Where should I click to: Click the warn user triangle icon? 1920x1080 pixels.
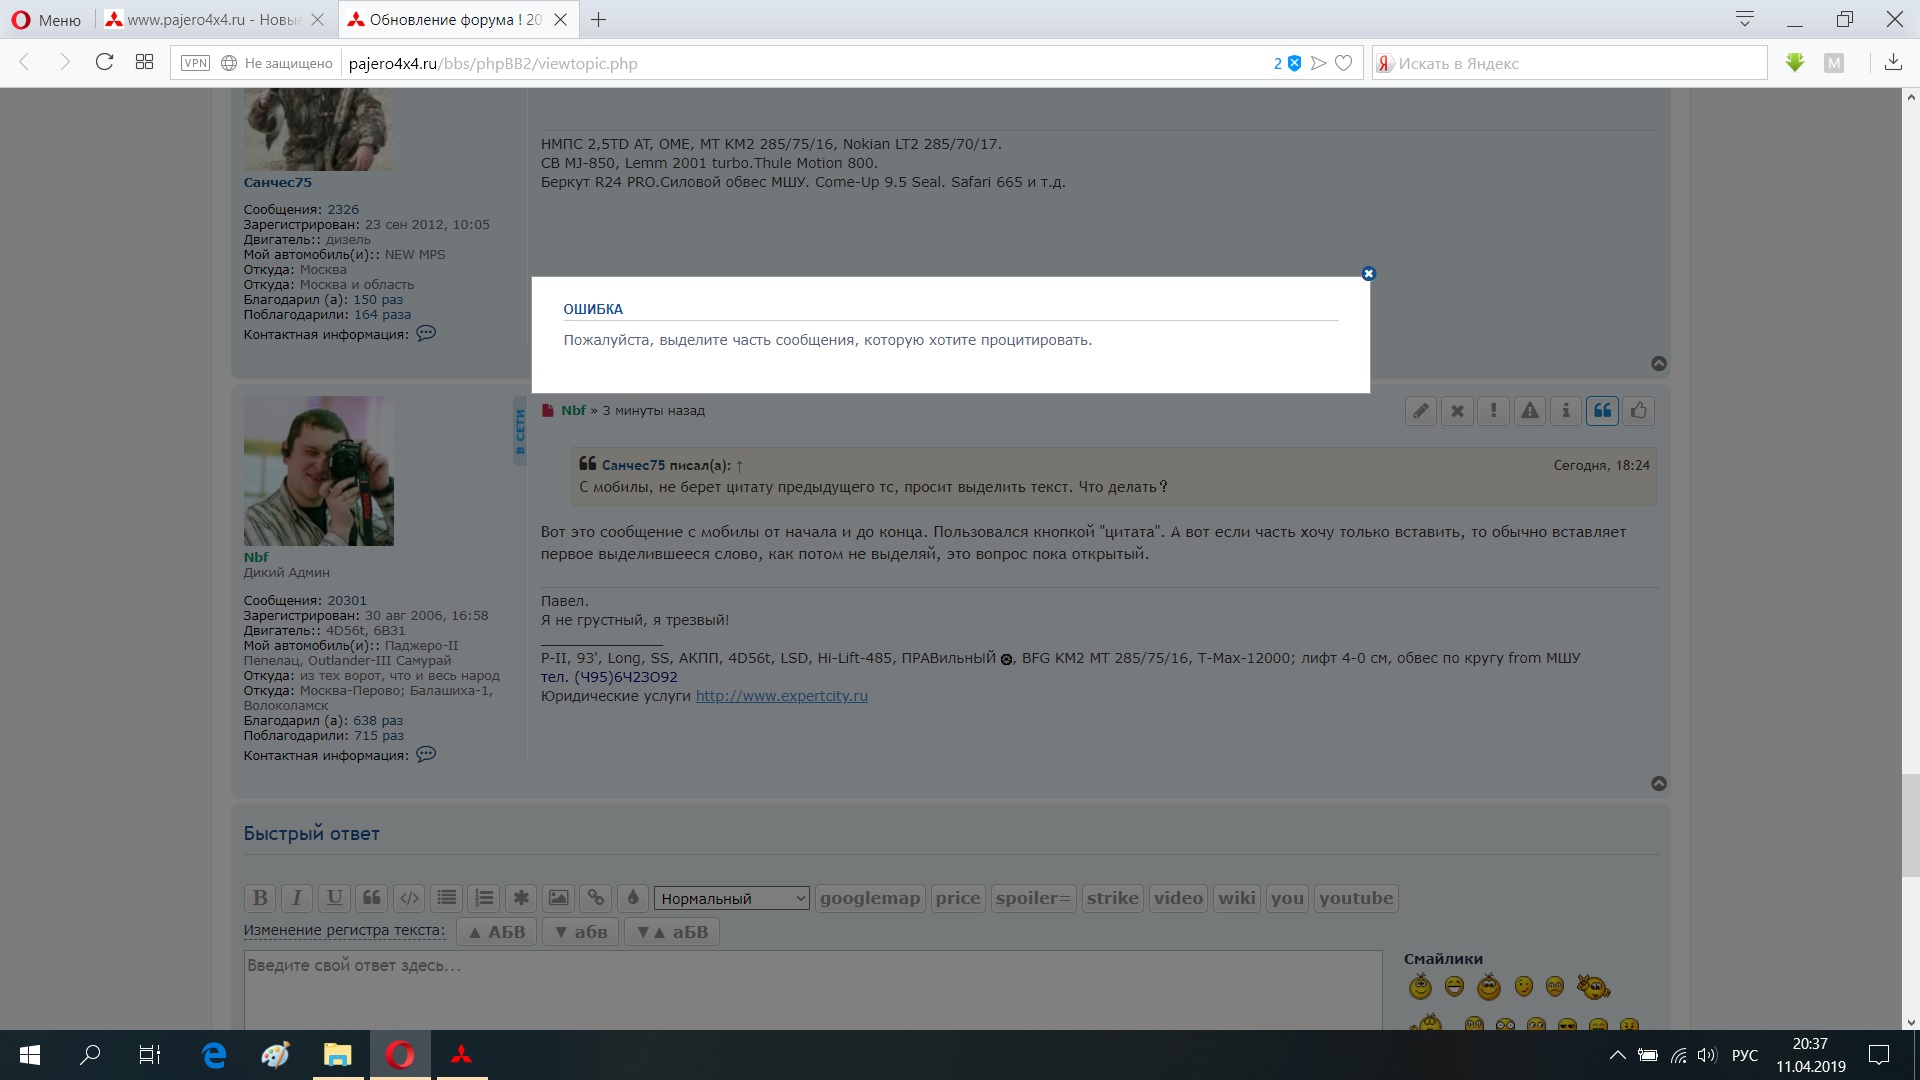tap(1530, 411)
